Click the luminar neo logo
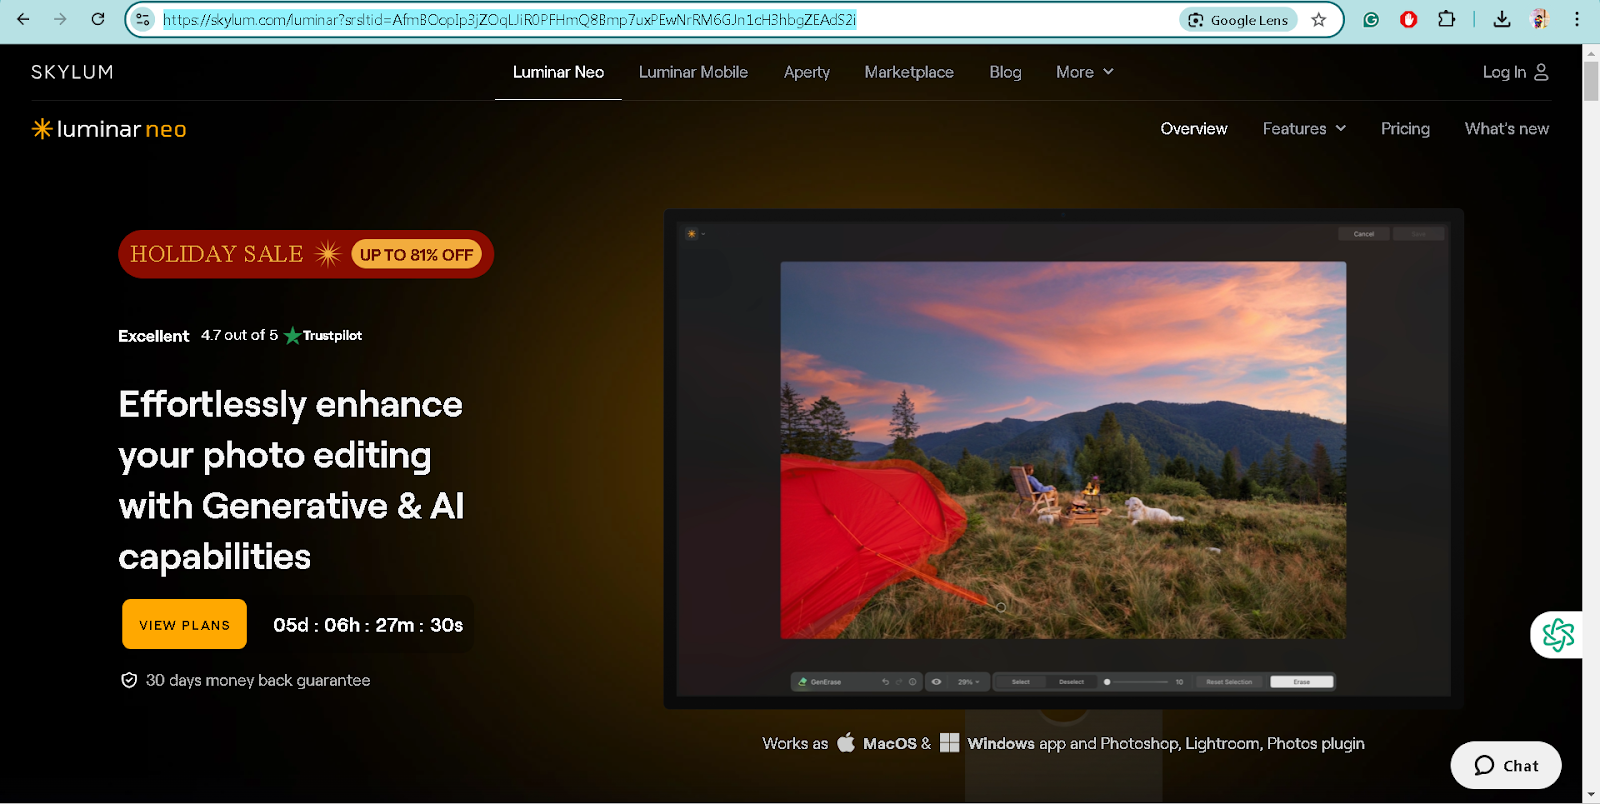 109,129
